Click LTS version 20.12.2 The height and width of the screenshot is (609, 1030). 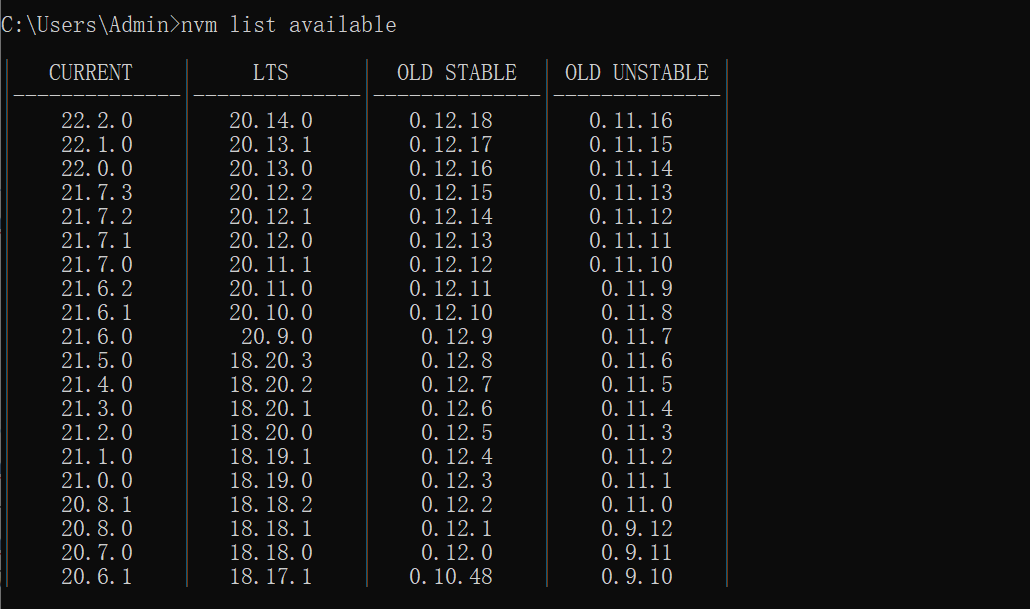pos(271,192)
